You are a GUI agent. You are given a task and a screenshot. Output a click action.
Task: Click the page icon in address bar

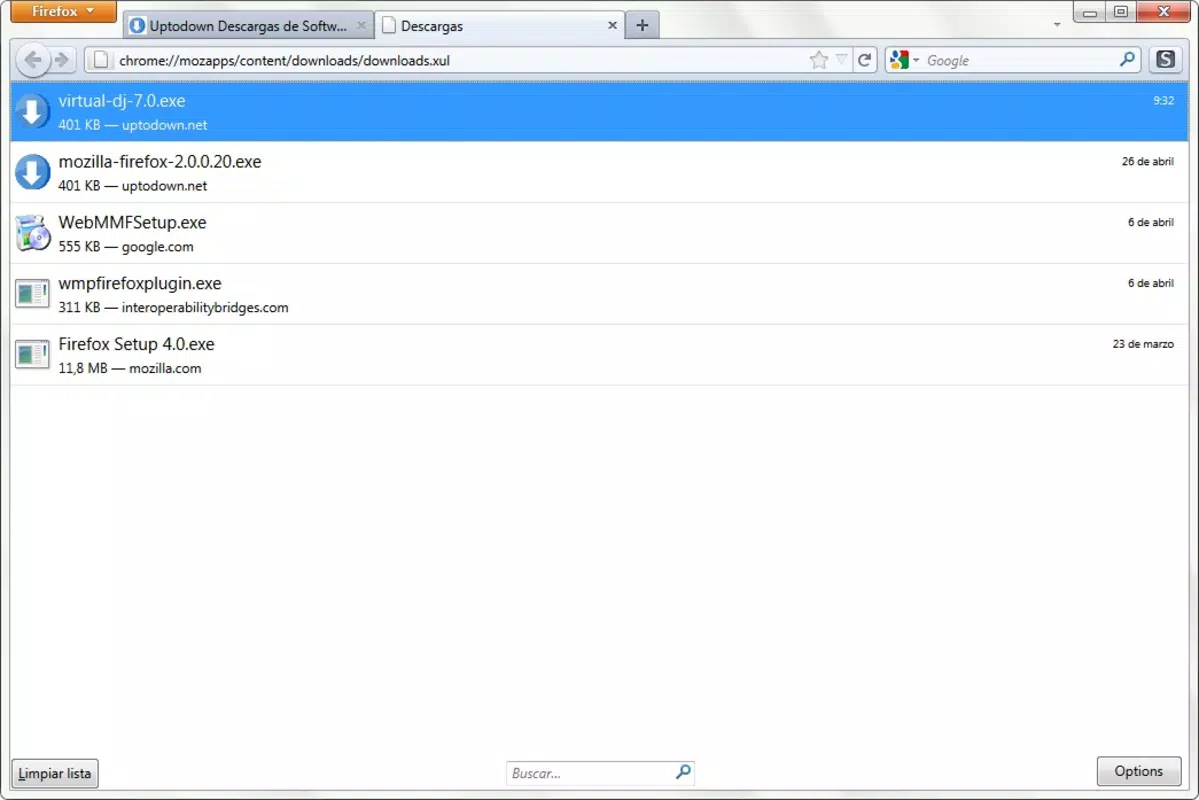tap(101, 60)
